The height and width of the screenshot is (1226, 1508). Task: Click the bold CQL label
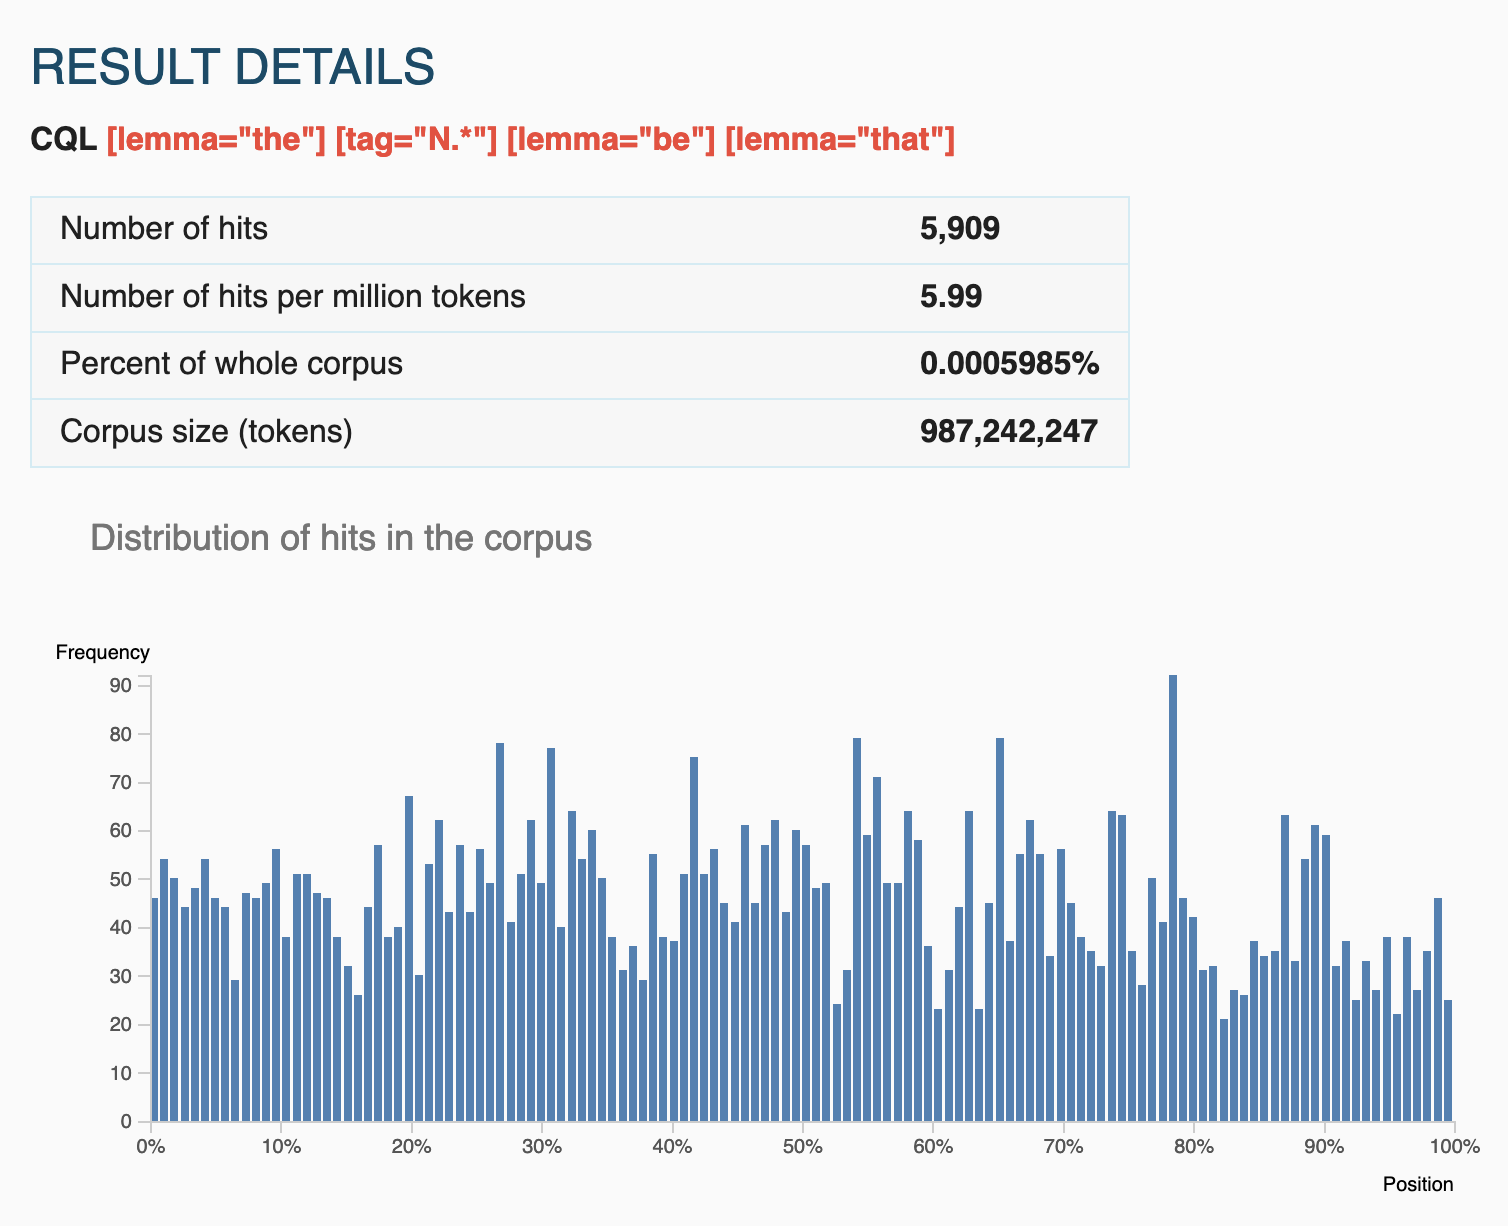[64, 140]
